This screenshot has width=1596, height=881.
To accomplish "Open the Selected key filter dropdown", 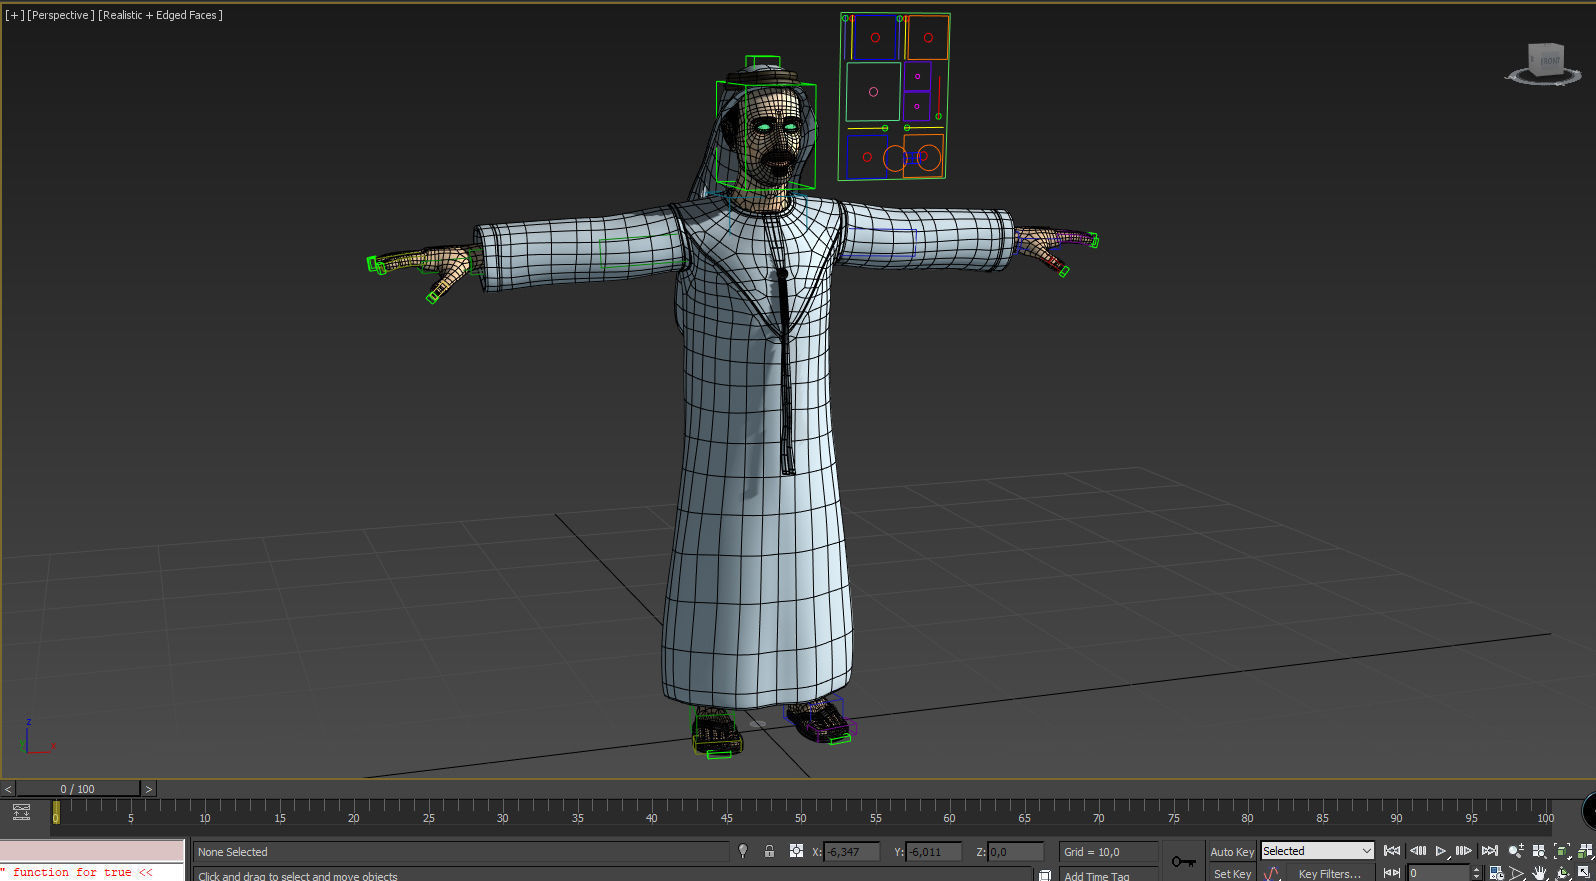I will click(1317, 851).
